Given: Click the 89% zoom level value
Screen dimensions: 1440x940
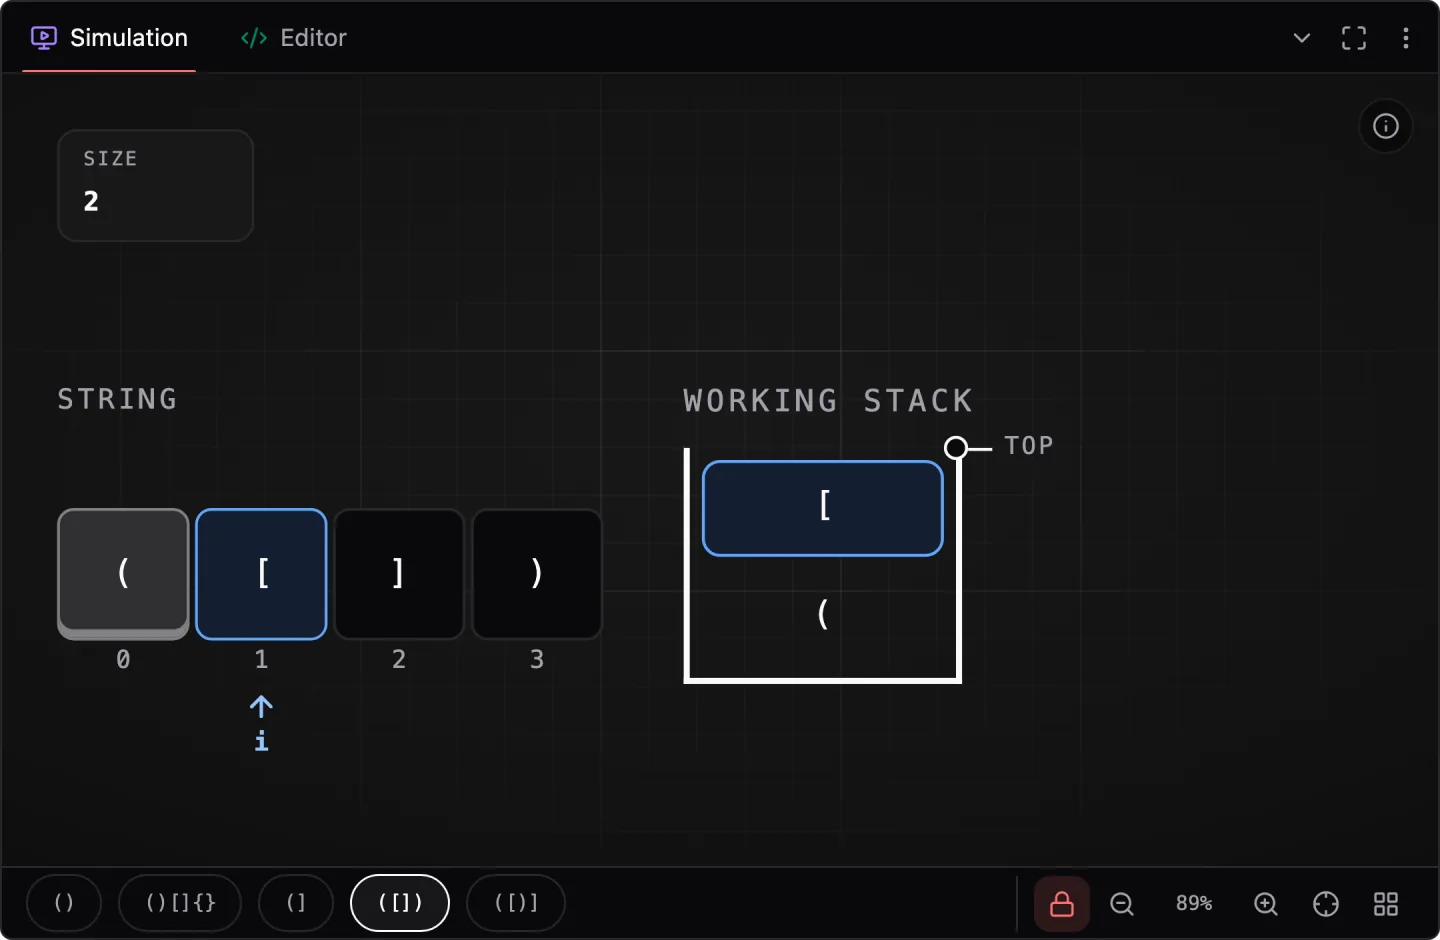Looking at the screenshot, I should point(1194,904).
